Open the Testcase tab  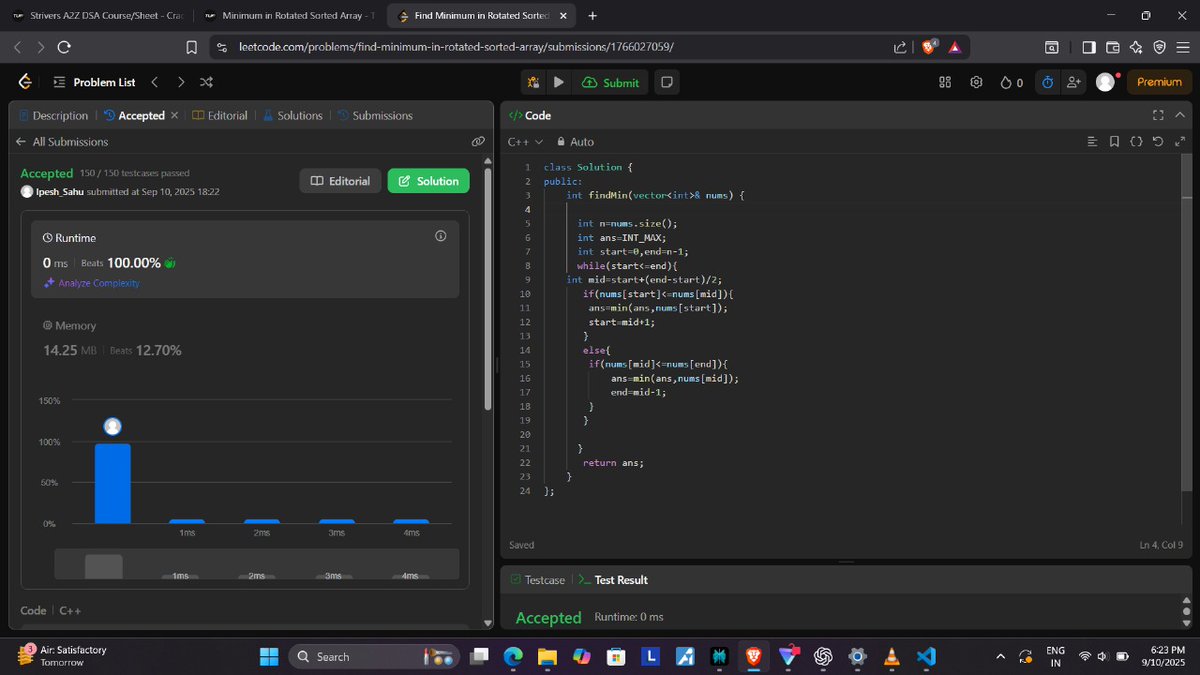pos(544,579)
